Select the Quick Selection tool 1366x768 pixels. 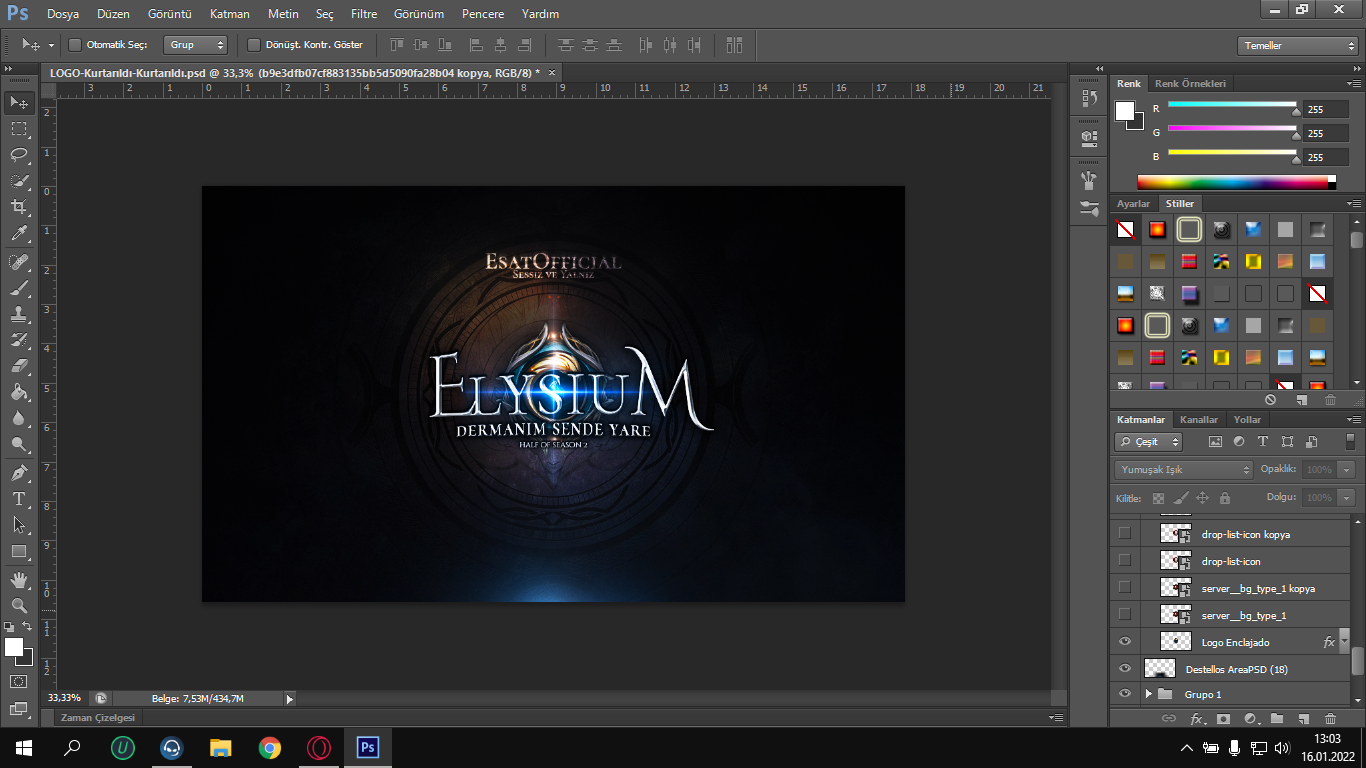click(x=19, y=181)
